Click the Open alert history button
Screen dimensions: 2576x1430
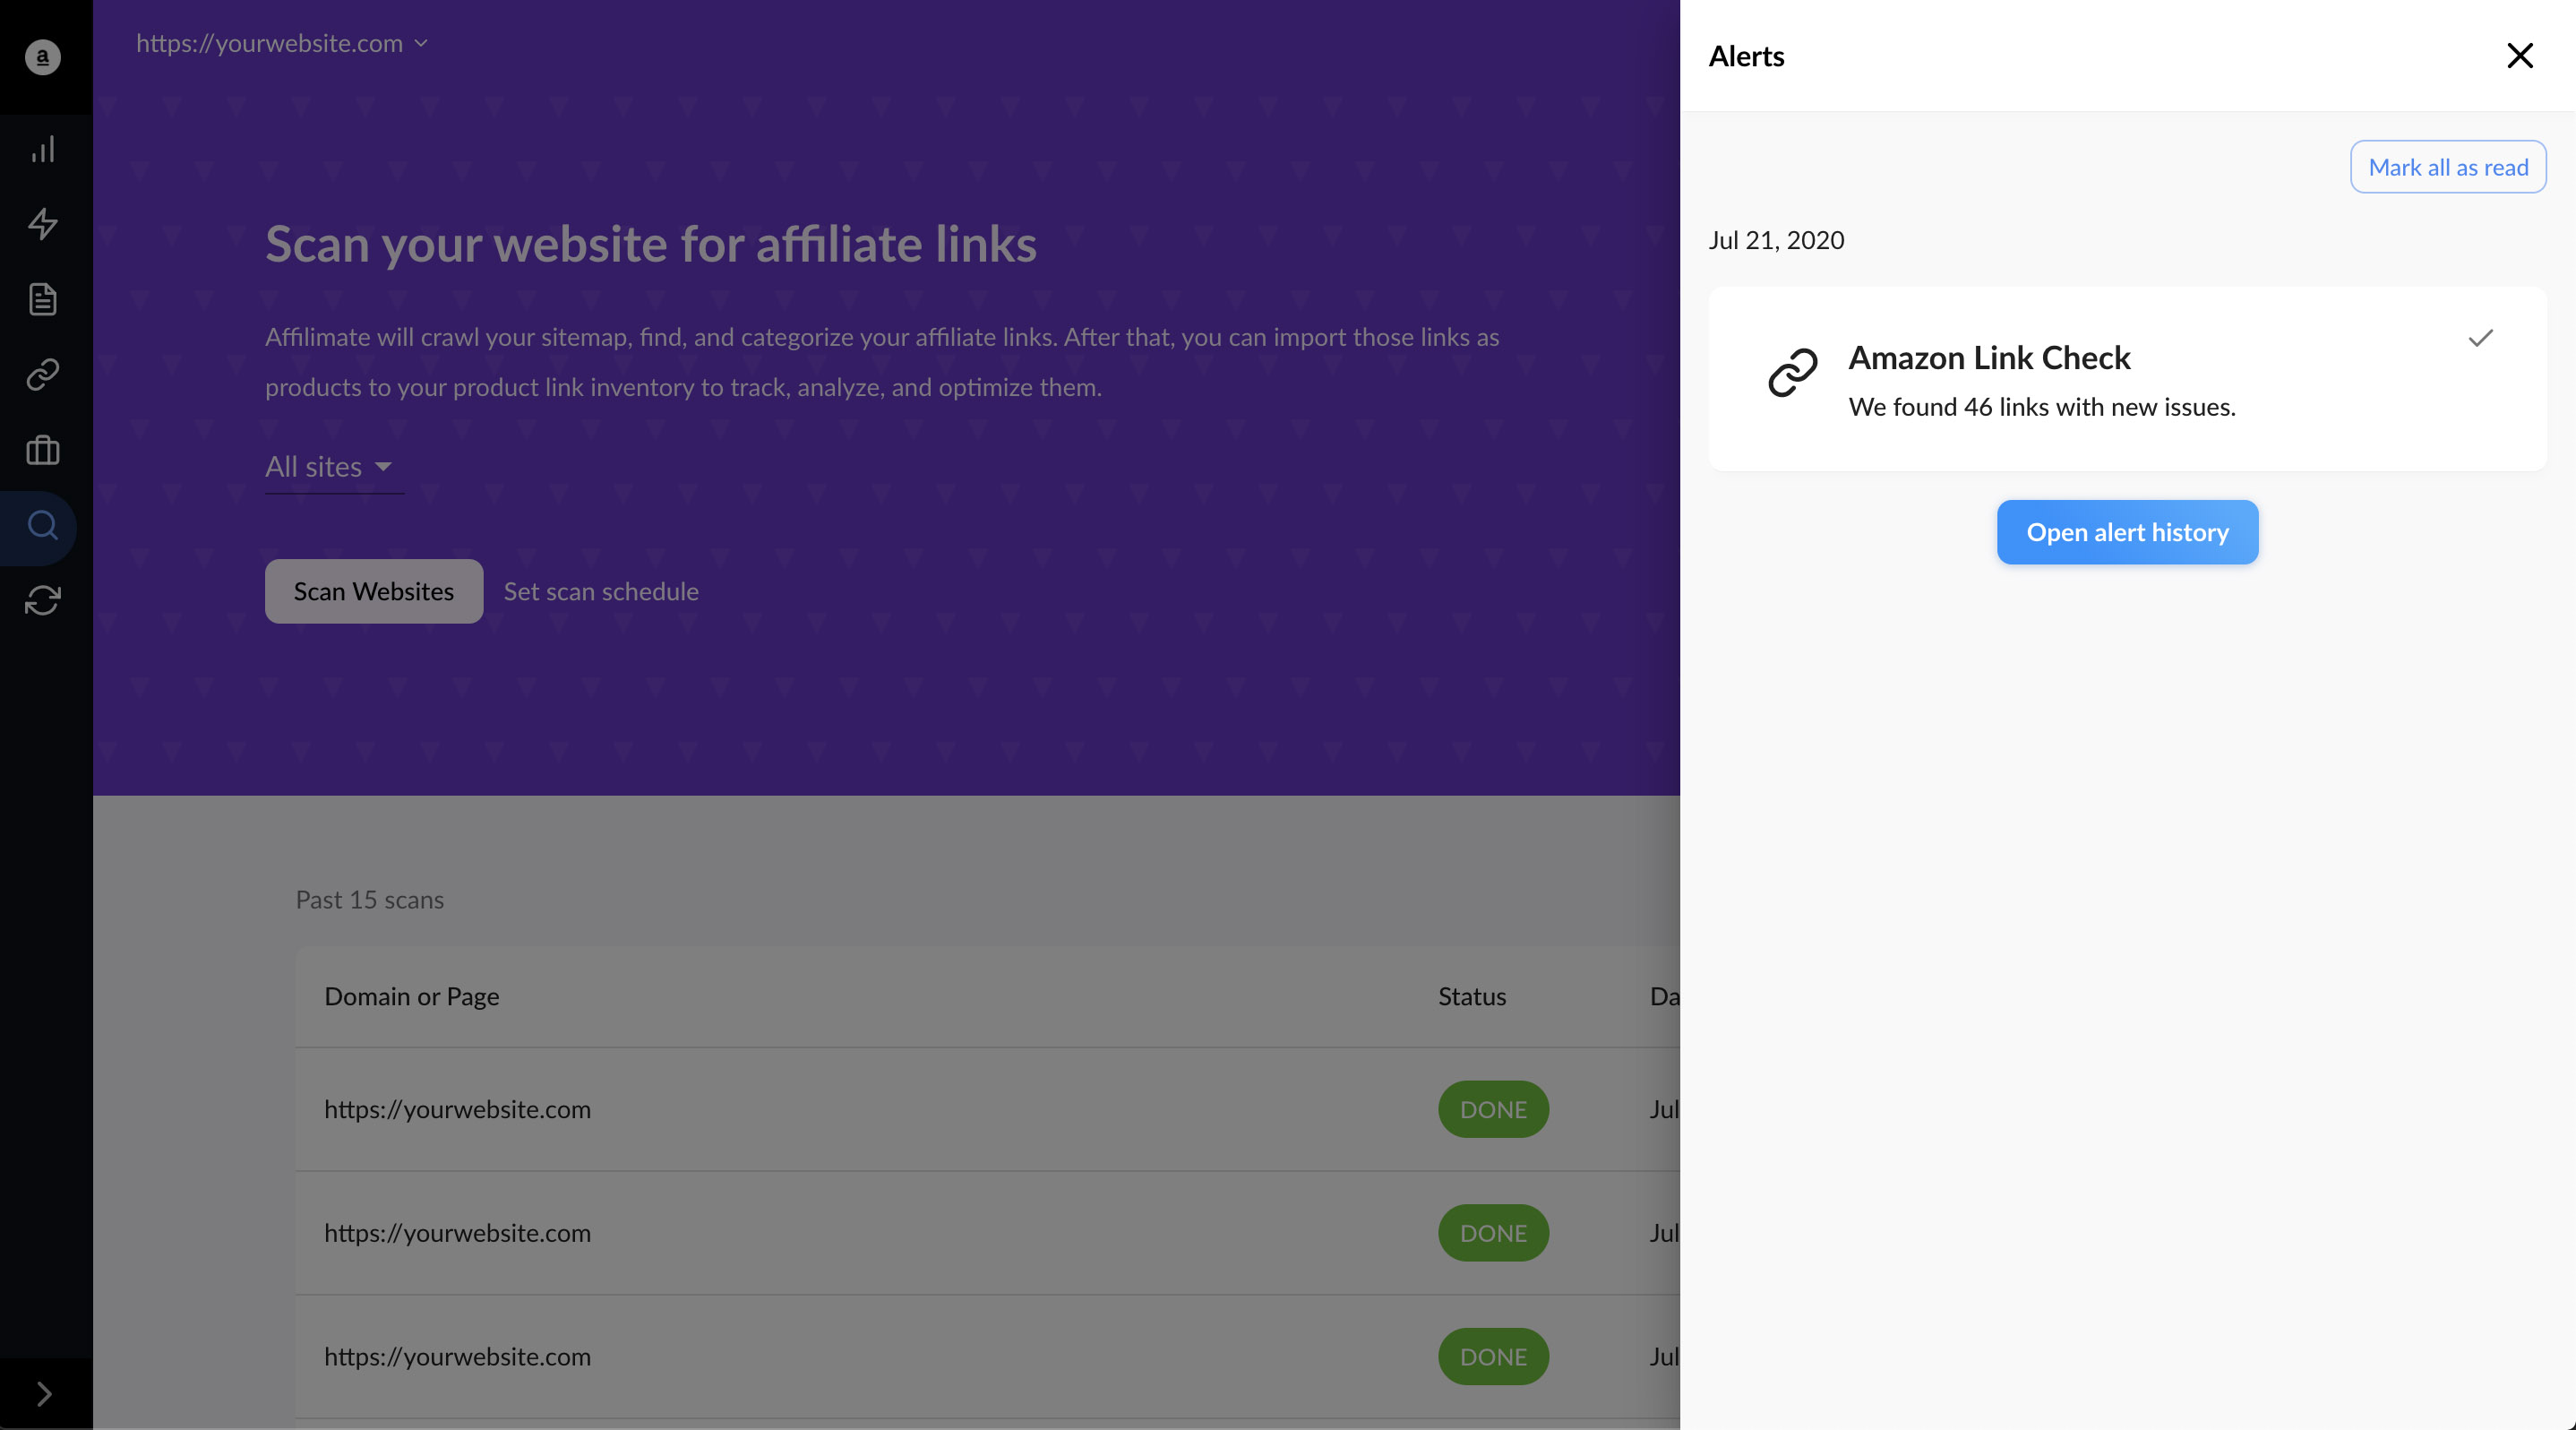2127,530
